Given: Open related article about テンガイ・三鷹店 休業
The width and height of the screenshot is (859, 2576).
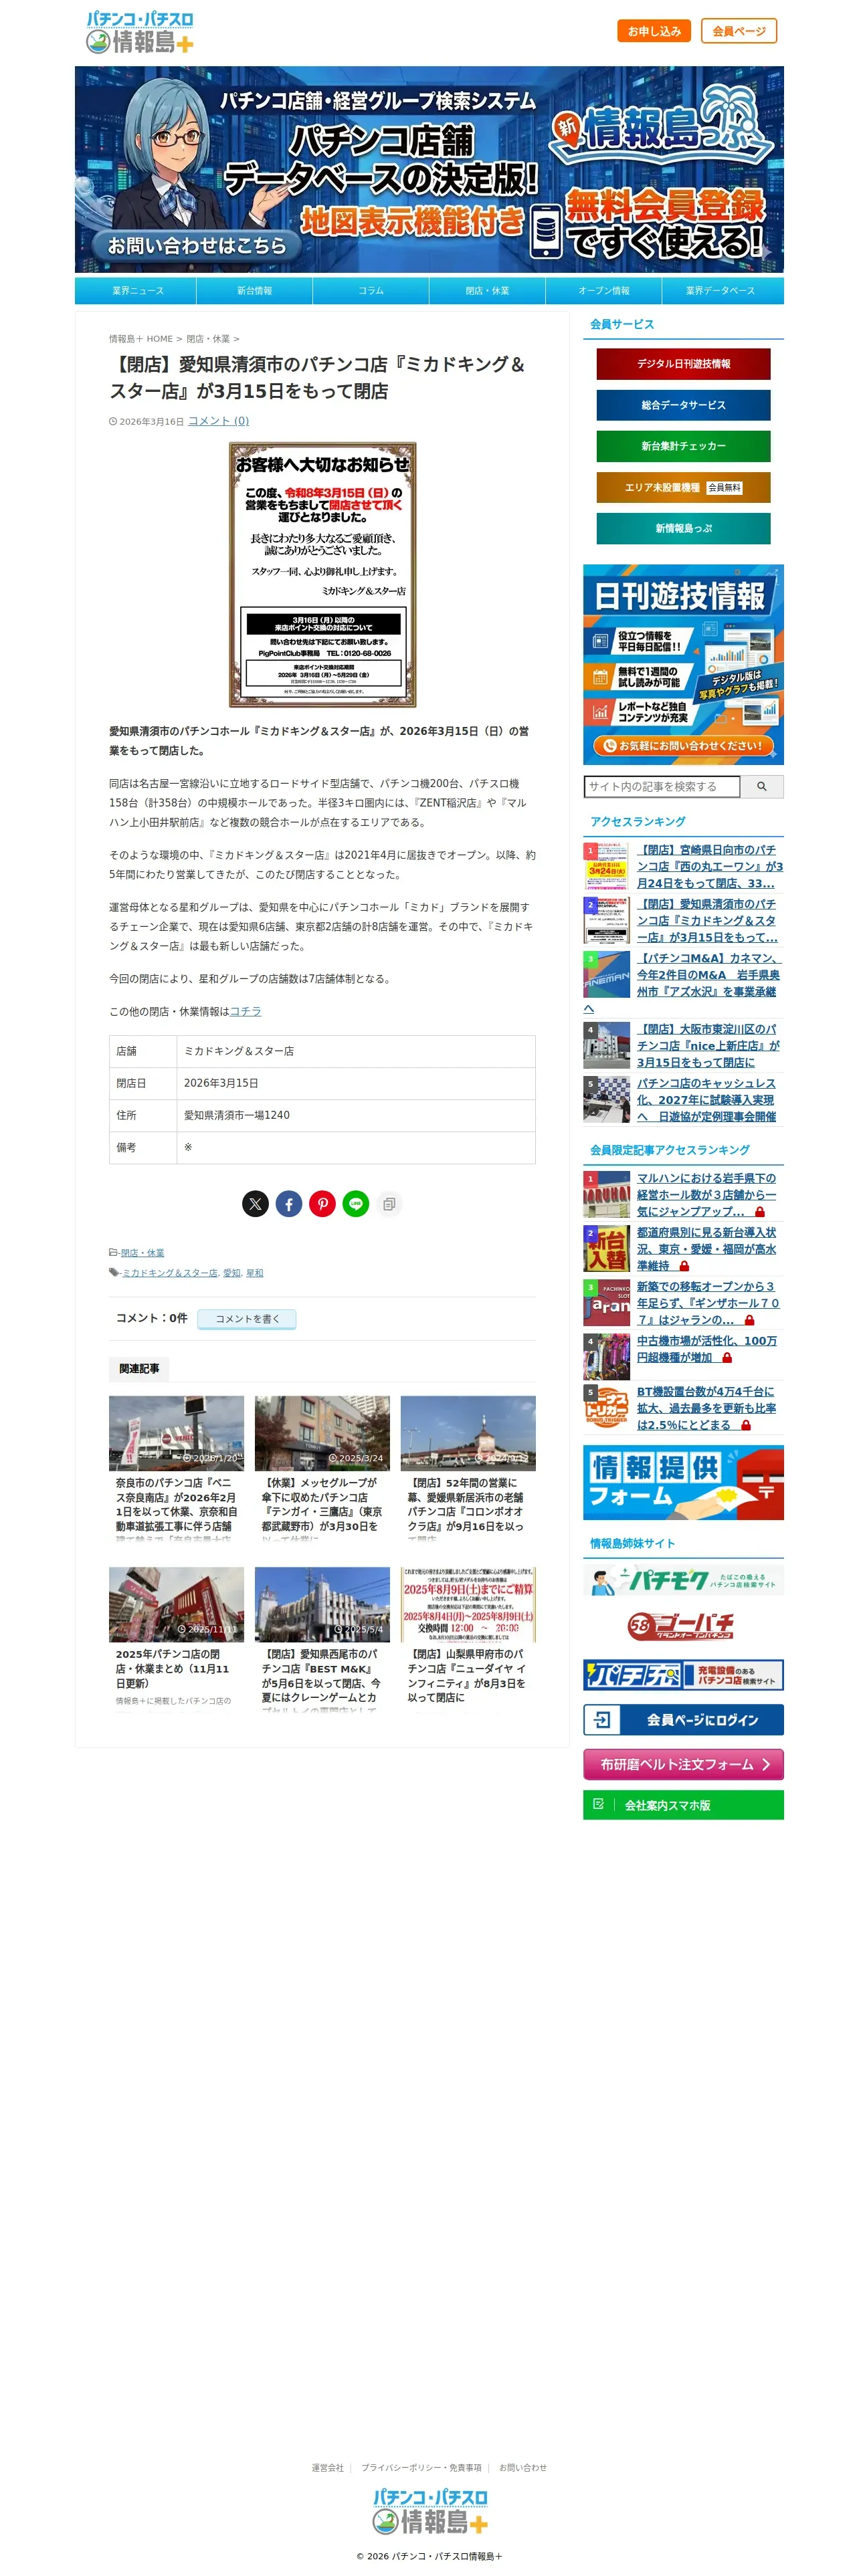Looking at the screenshot, I should [x=322, y=1468].
